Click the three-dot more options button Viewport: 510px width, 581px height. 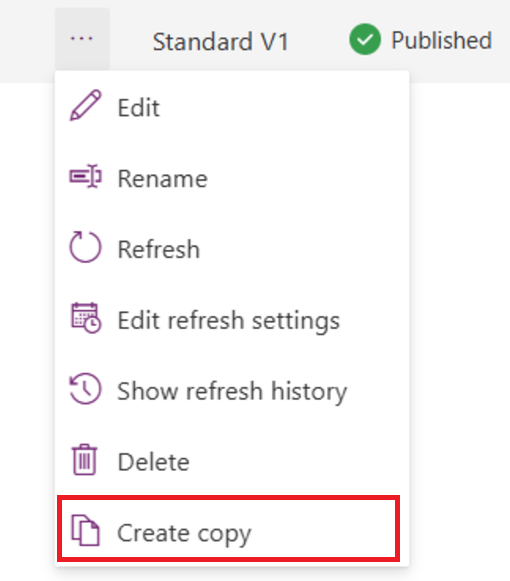pyautogui.click(x=82, y=39)
